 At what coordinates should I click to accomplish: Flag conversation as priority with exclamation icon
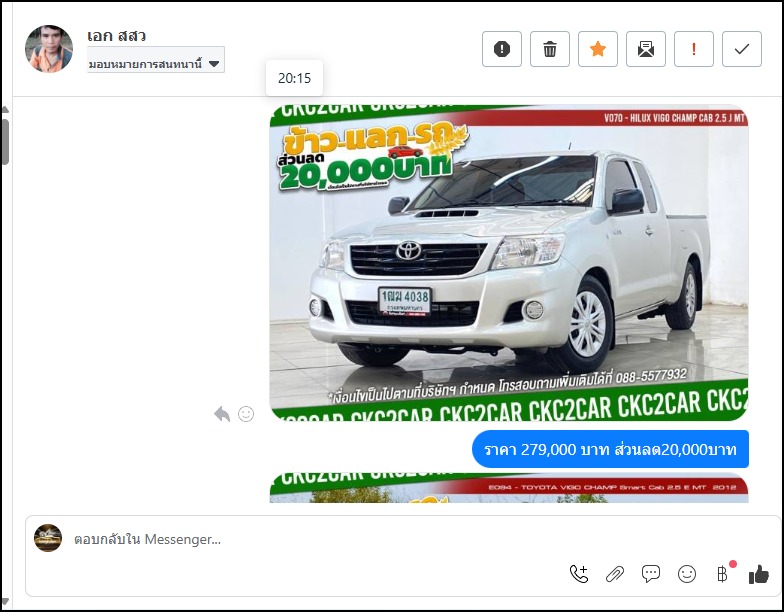pyautogui.click(x=694, y=49)
